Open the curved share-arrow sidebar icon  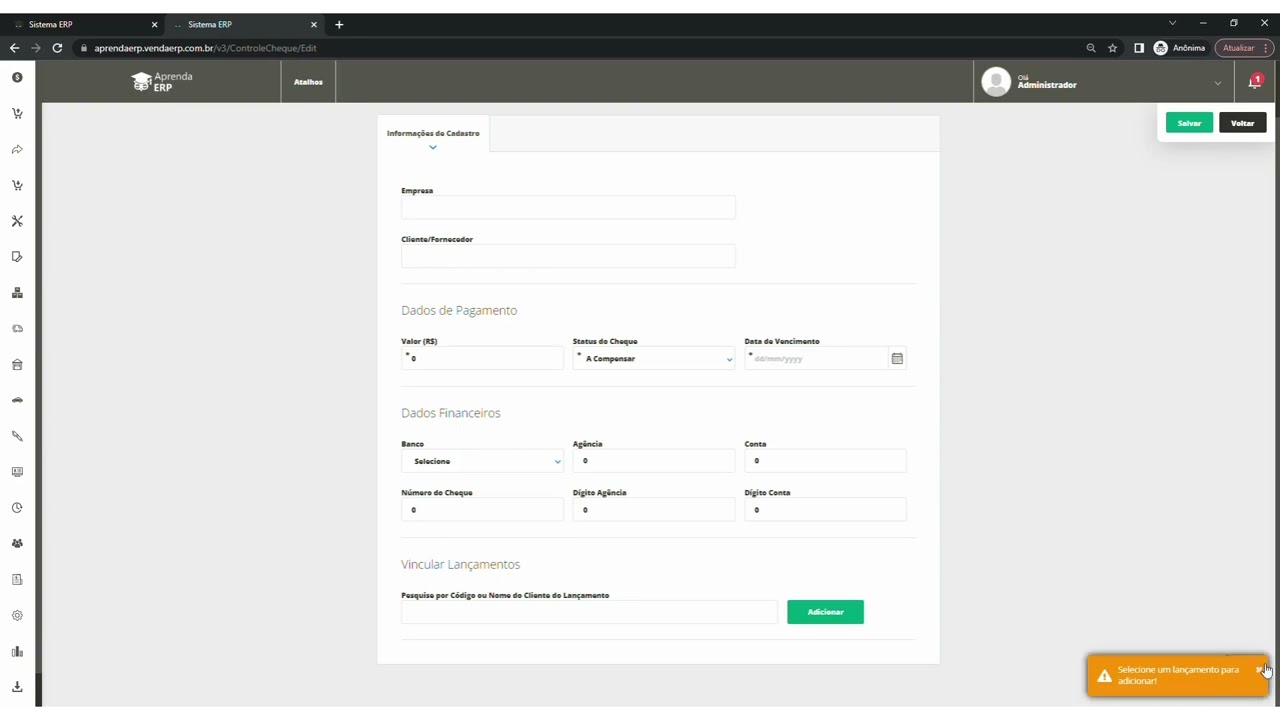coord(17,149)
